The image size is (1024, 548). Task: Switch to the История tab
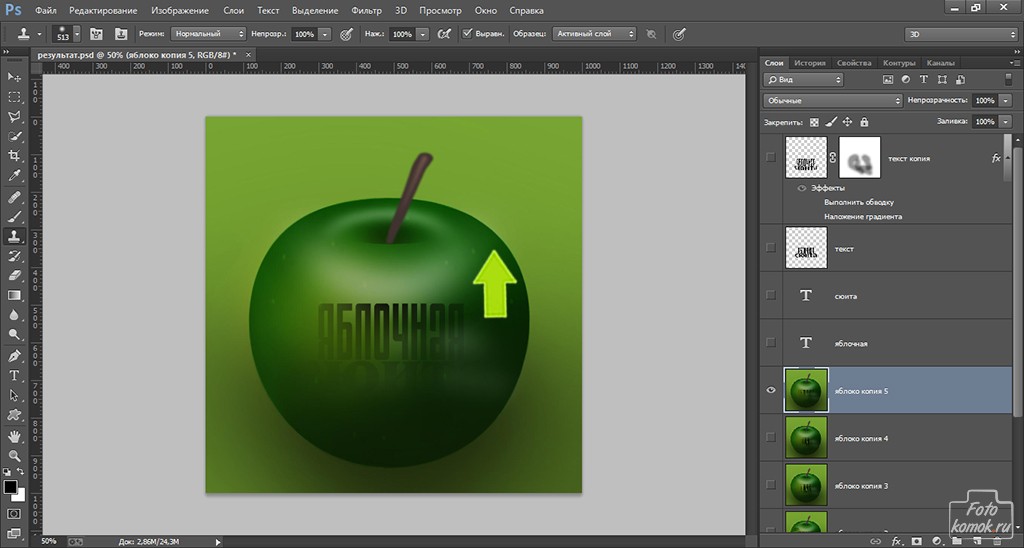[x=810, y=63]
